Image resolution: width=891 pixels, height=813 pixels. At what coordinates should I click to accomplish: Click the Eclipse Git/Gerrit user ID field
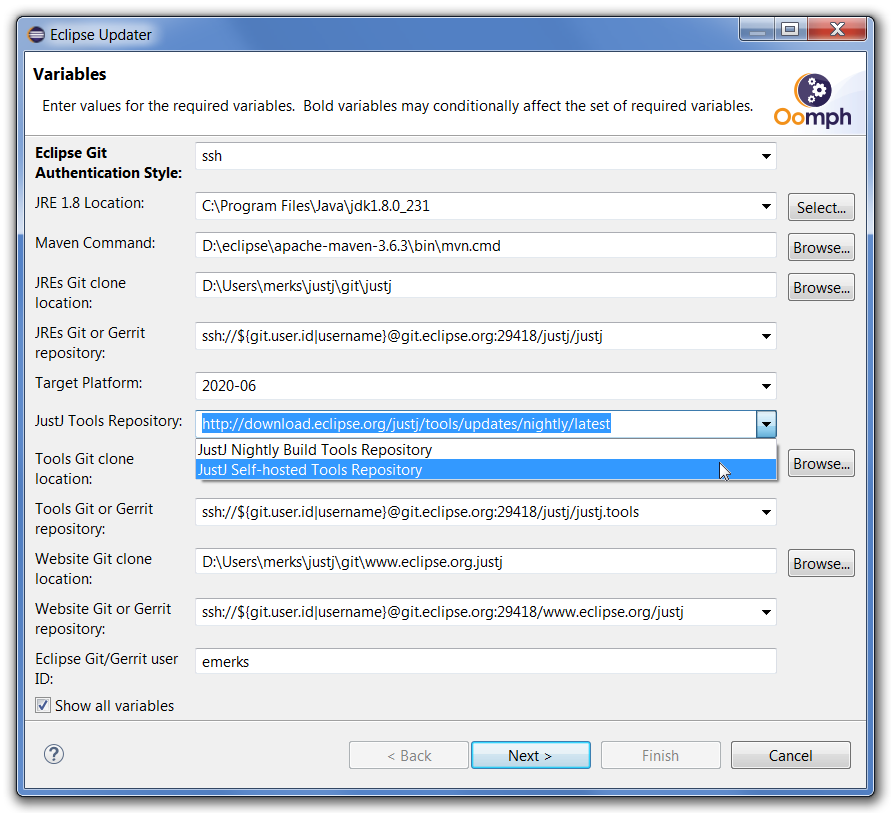click(486, 661)
